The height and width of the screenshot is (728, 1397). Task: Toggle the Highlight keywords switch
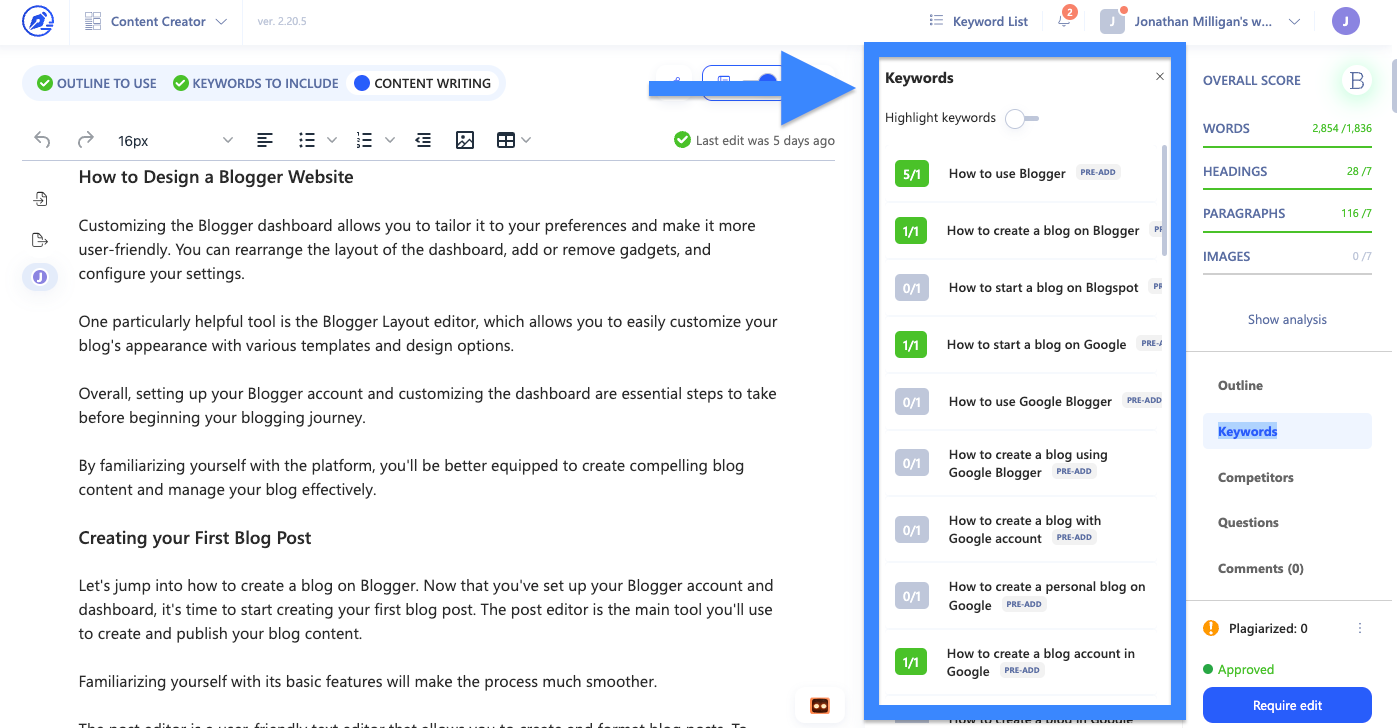1022,118
